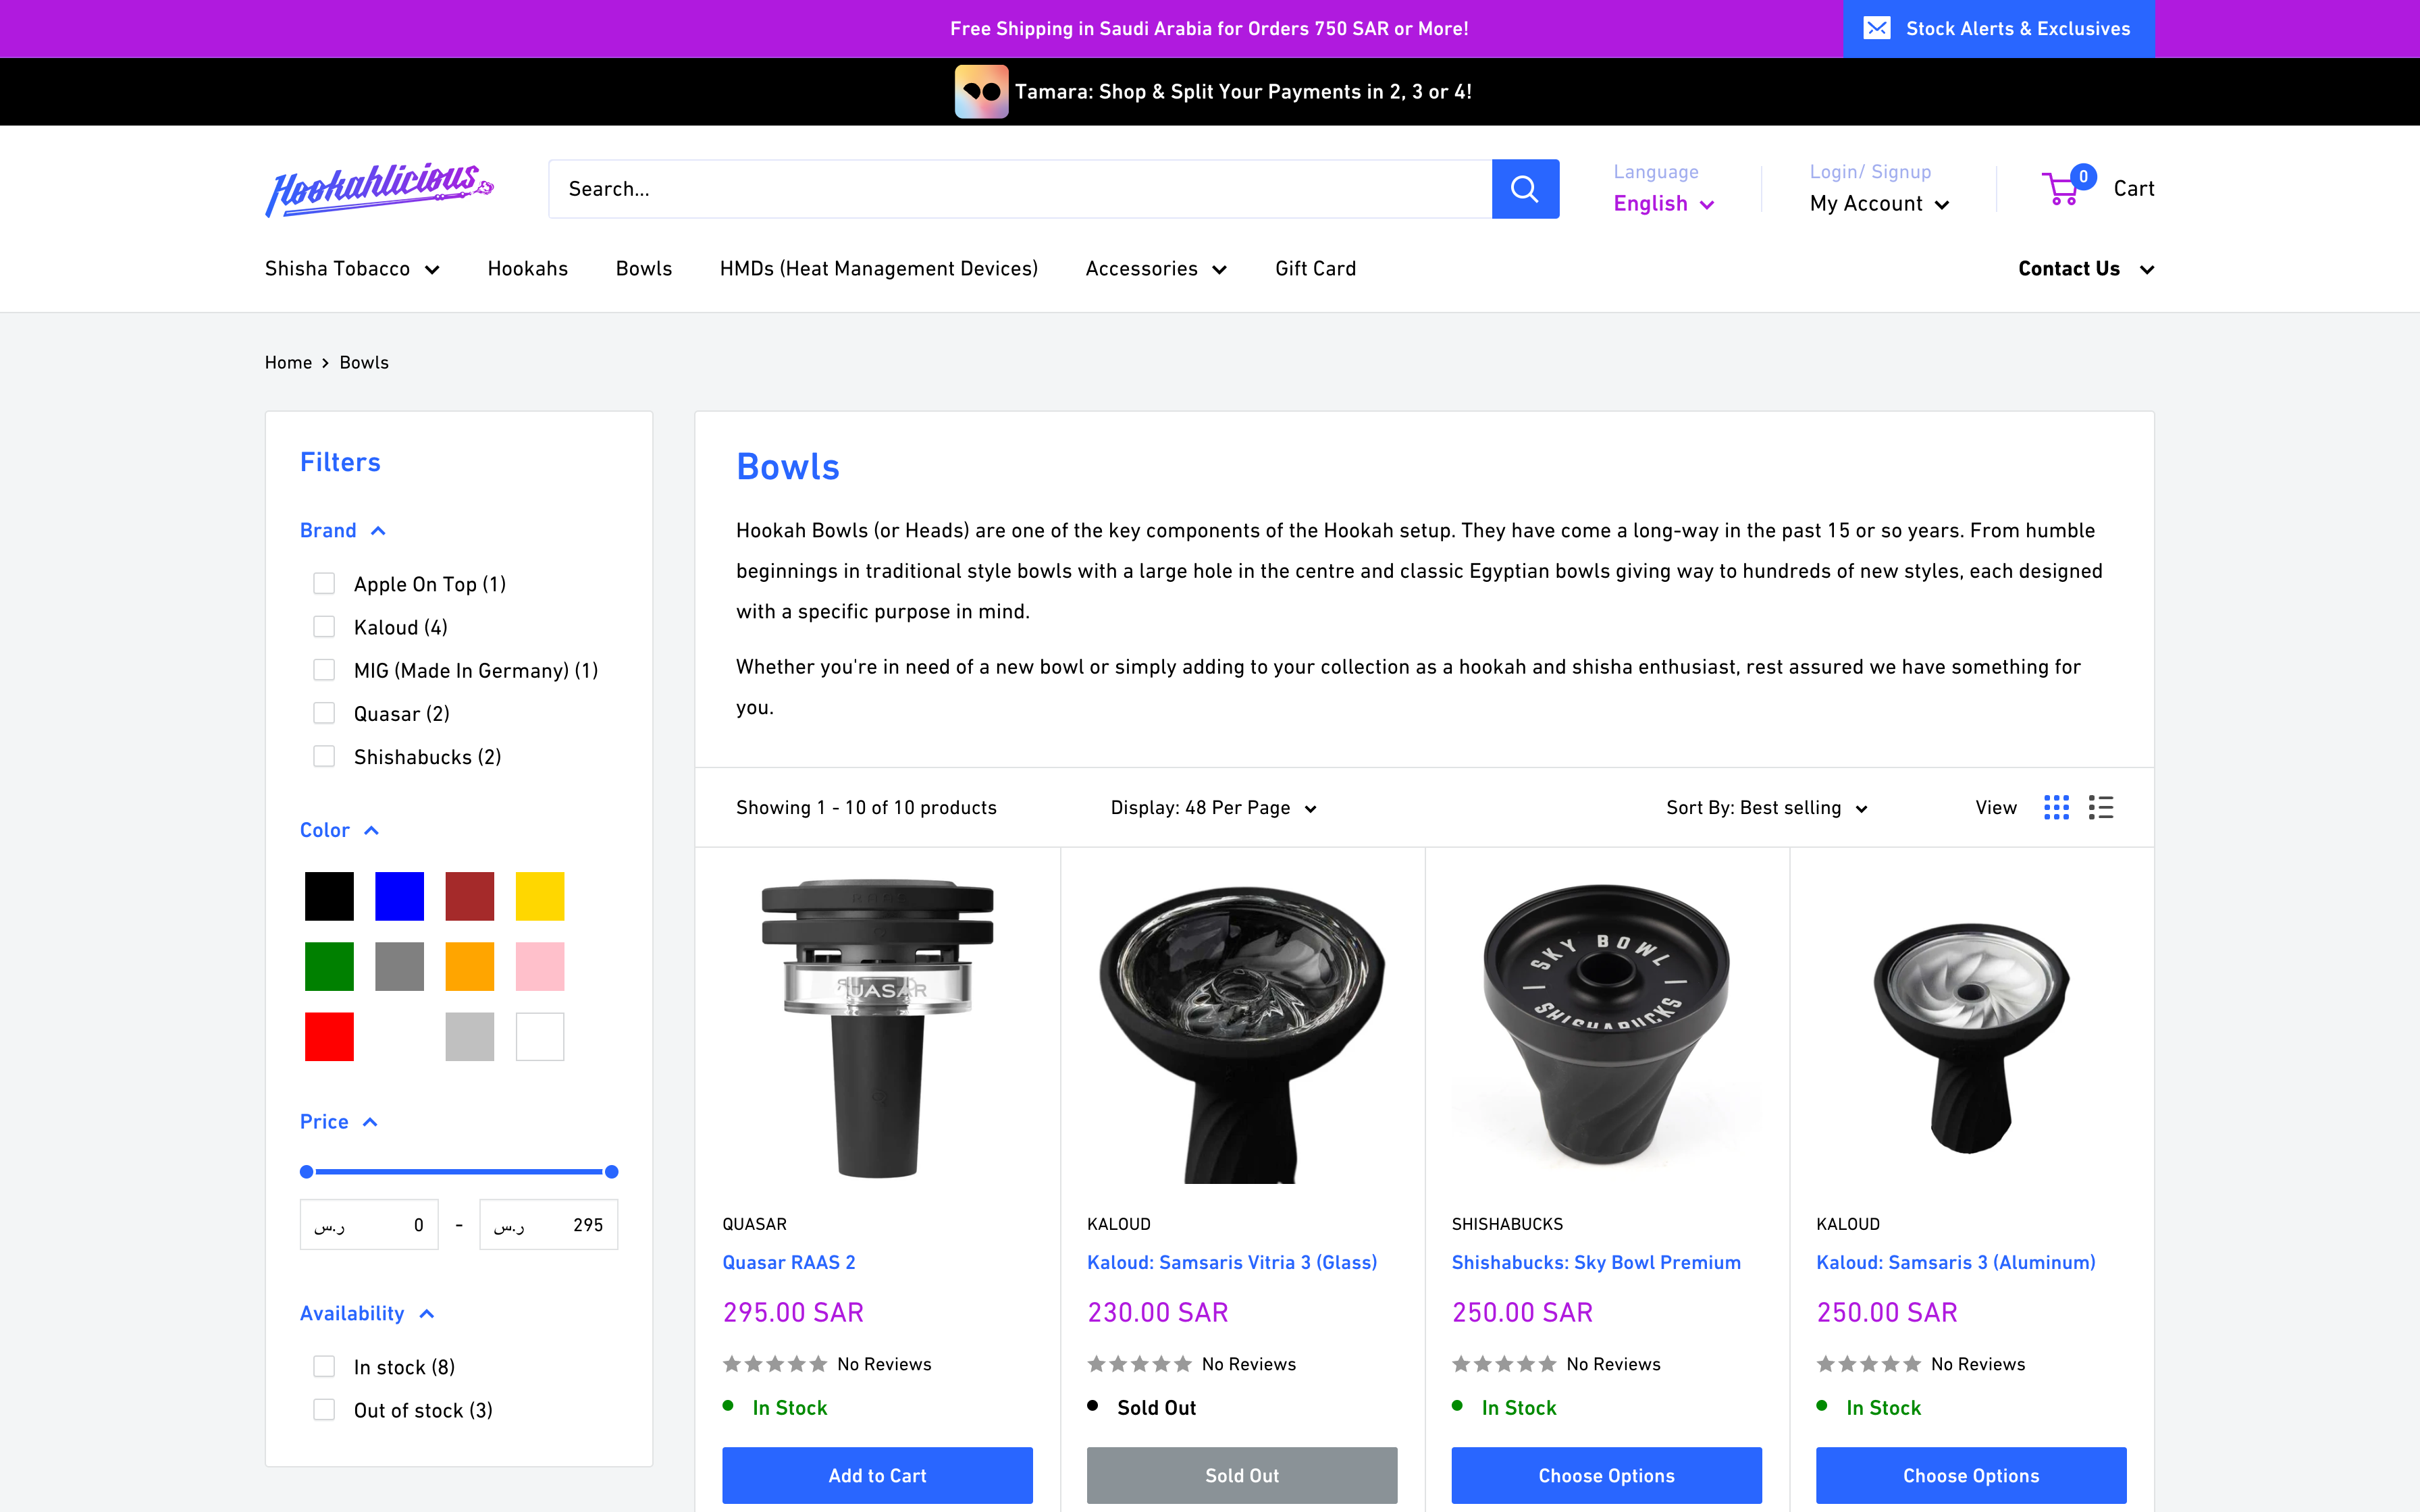Add Quasar RAAS 2 to cart
2420x1512 pixels.
point(877,1475)
